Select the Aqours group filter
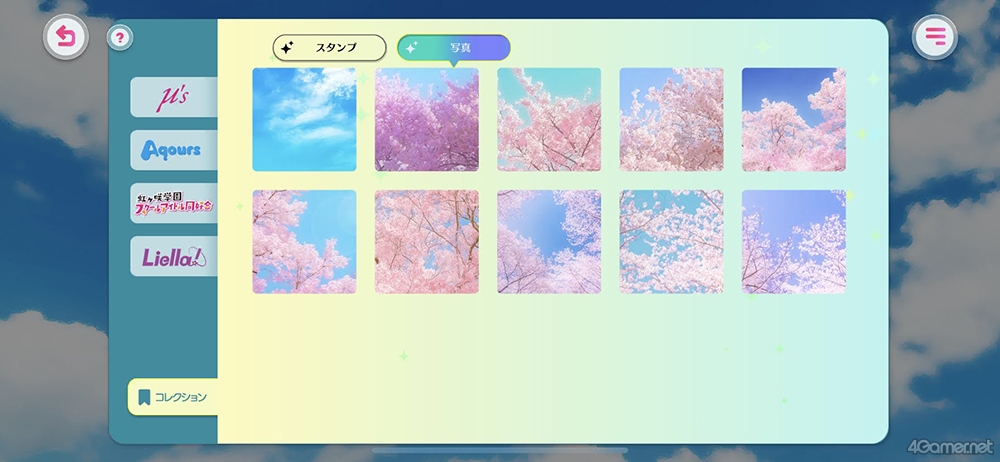The width and height of the screenshot is (1000, 462). 173,150
